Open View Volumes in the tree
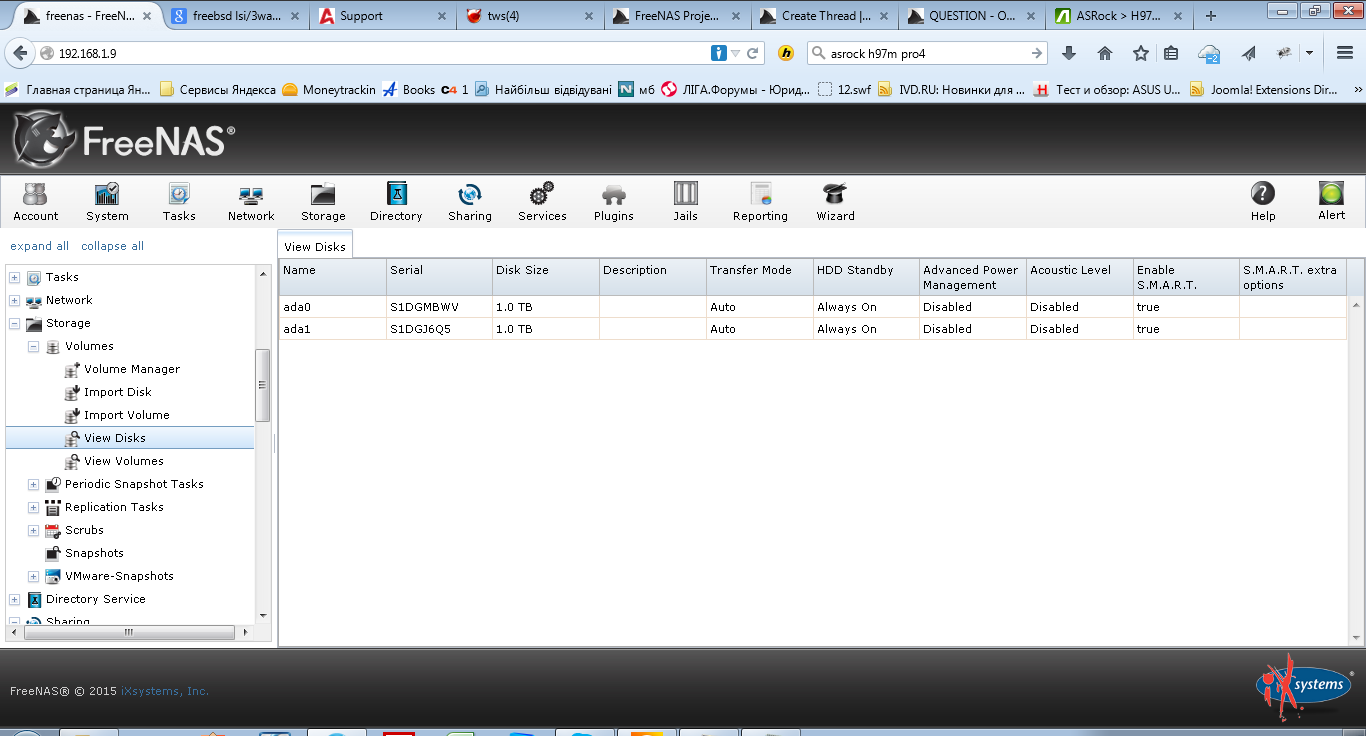This screenshot has height=736, width=1366. coord(124,461)
